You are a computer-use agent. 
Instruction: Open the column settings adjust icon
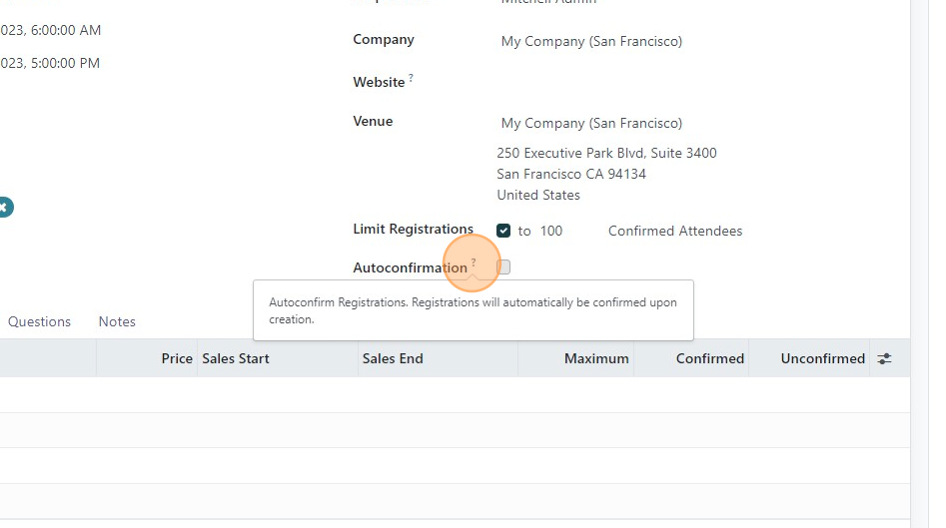(884, 358)
